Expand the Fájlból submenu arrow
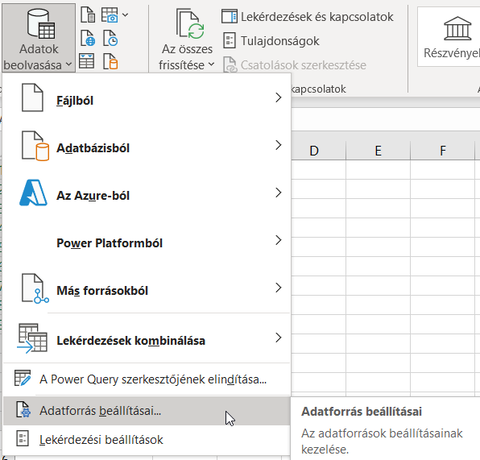This screenshot has height=460, width=480. (279, 98)
